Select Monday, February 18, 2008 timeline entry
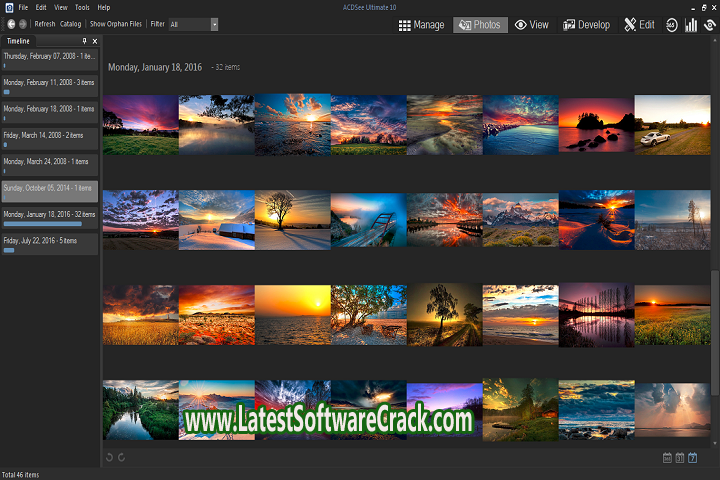This screenshot has width=720, height=480. (x=50, y=113)
